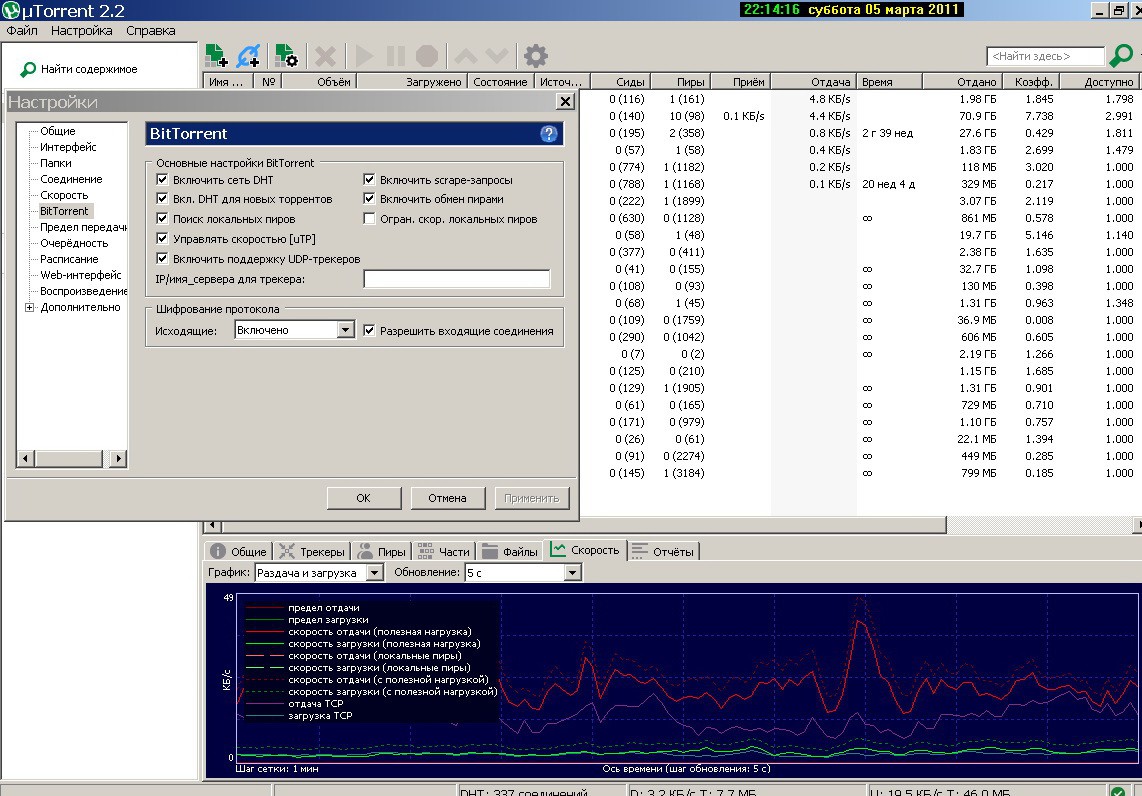Click settings tree scroll left arrow
Image resolution: width=1142 pixels, height=796 pixels.
click(x=25, y=458)
